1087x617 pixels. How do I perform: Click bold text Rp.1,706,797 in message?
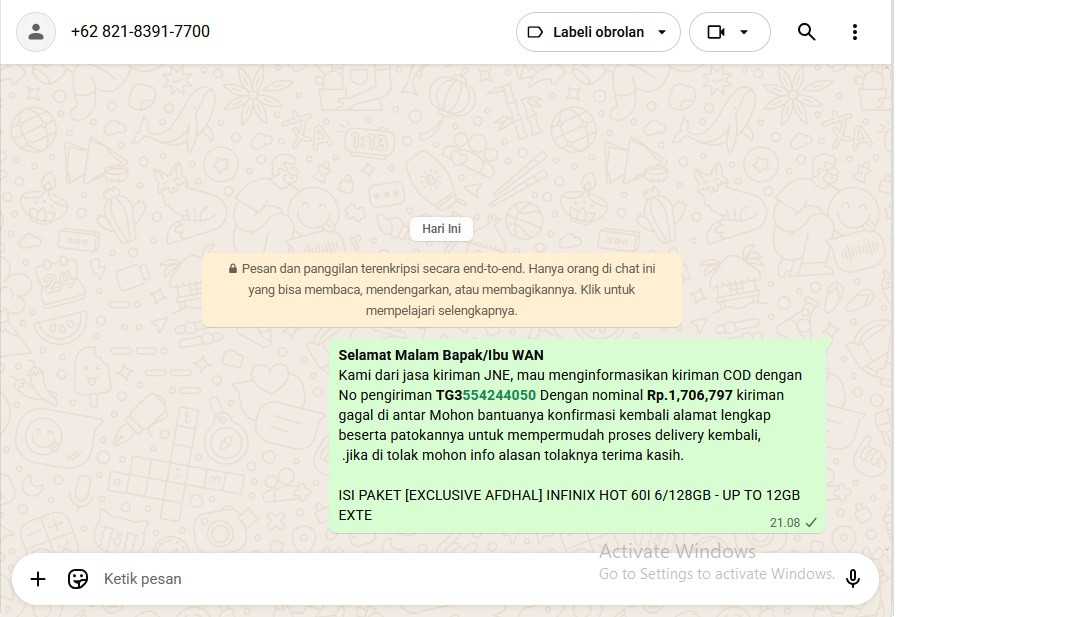click(690, 395)
